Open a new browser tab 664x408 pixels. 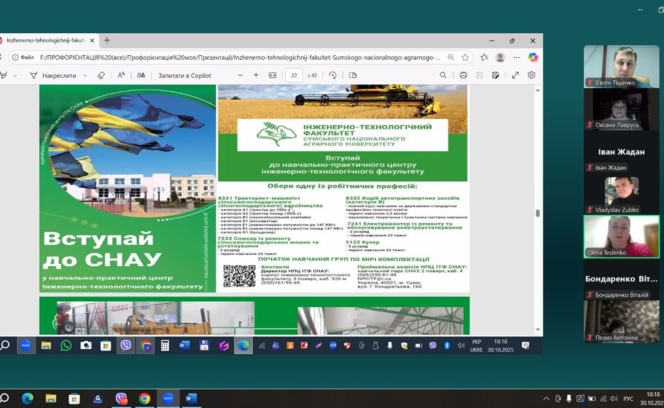point(107,41)
